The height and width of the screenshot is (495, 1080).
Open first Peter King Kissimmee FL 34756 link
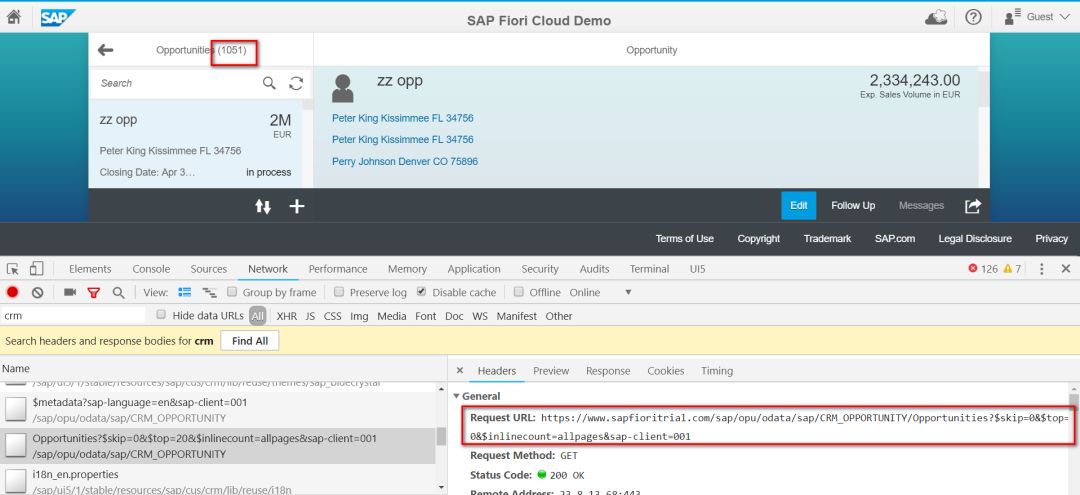click(402, 118)
